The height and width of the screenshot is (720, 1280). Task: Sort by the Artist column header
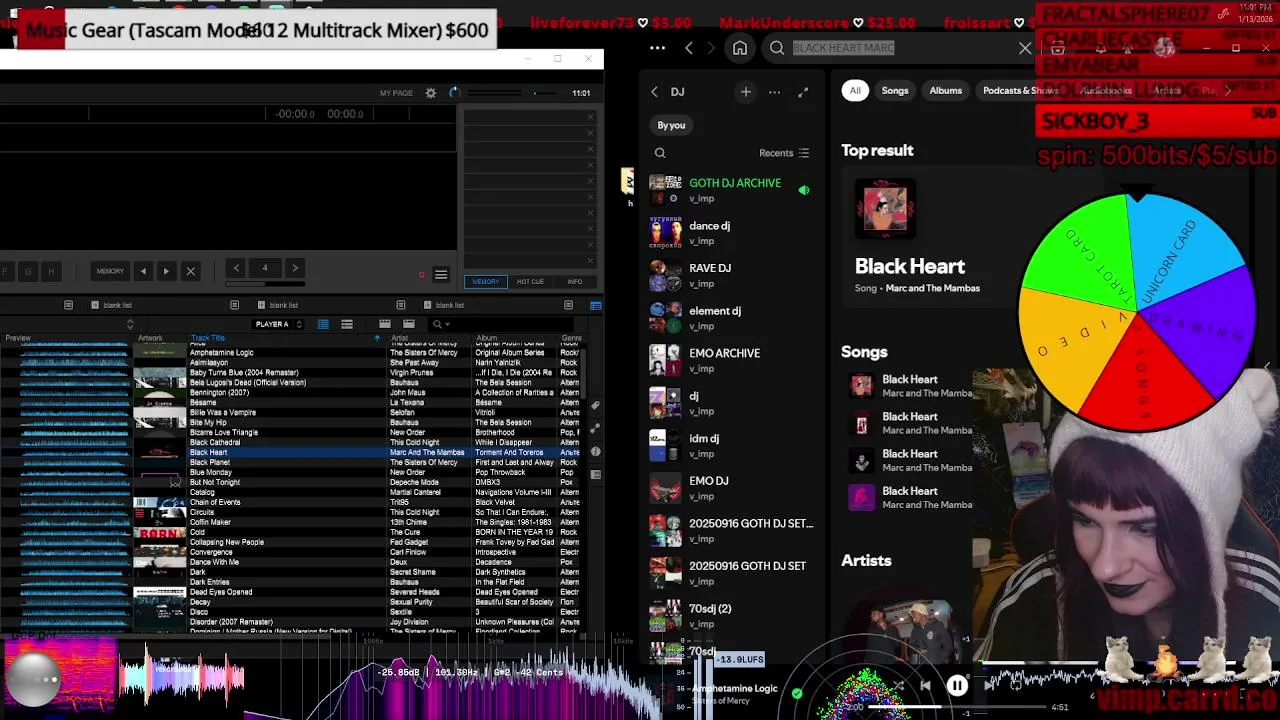coord(400,338)
